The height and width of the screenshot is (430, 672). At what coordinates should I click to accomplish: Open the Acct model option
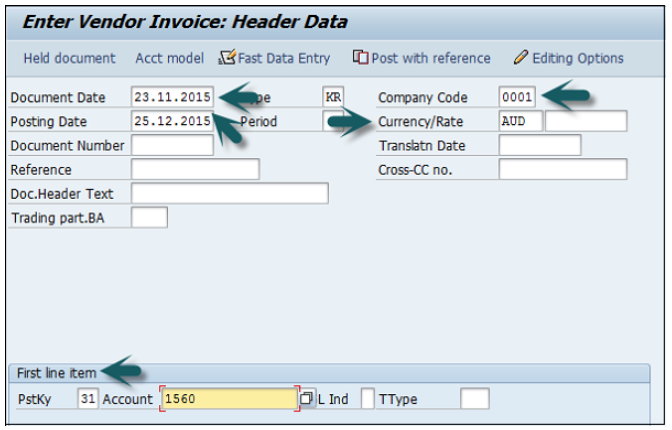pos(169,58)
